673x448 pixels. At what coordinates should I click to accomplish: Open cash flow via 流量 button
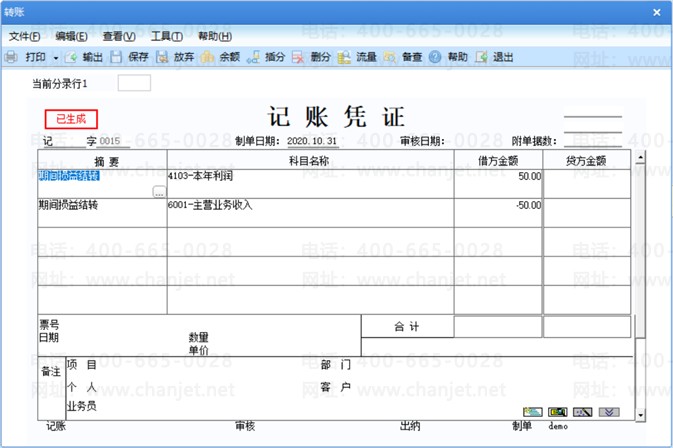pos(357,57)
